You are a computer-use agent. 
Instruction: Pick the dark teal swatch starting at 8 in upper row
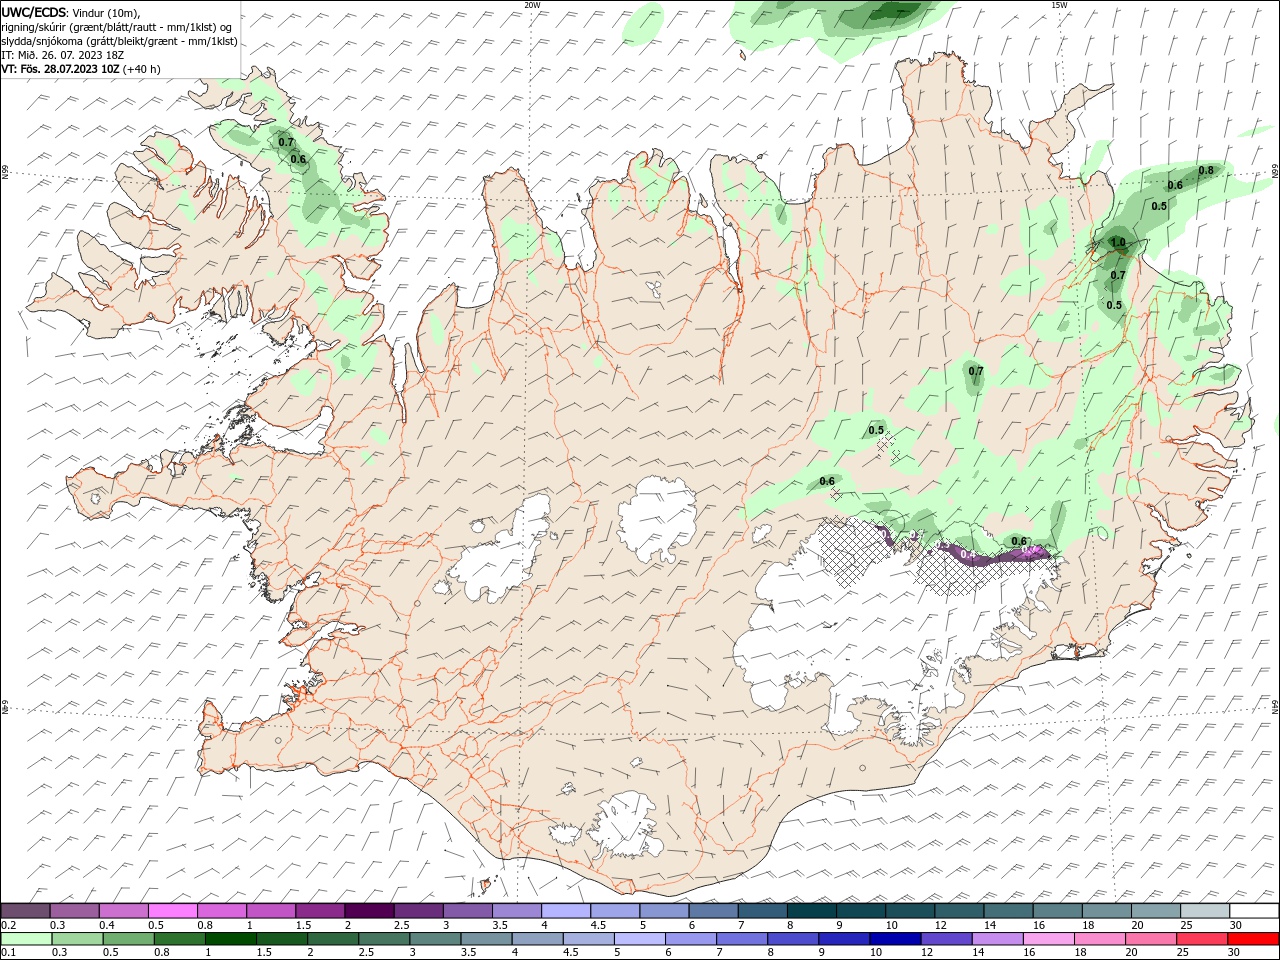811,911
